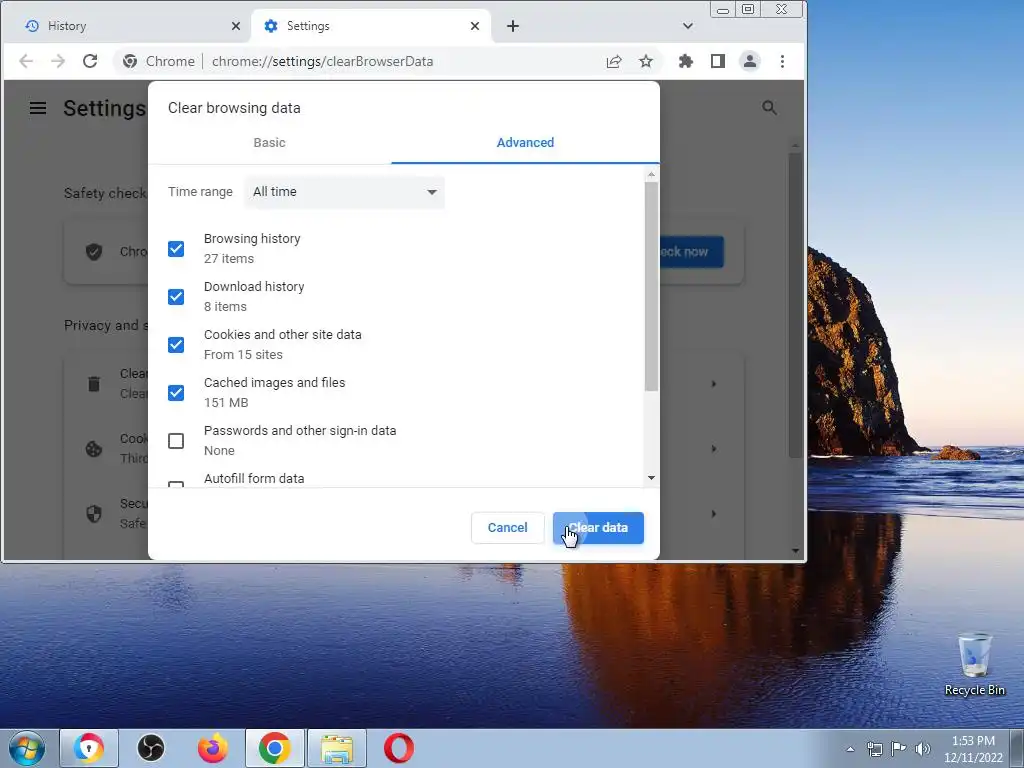Open the Windows Start menu

[27, 748]
